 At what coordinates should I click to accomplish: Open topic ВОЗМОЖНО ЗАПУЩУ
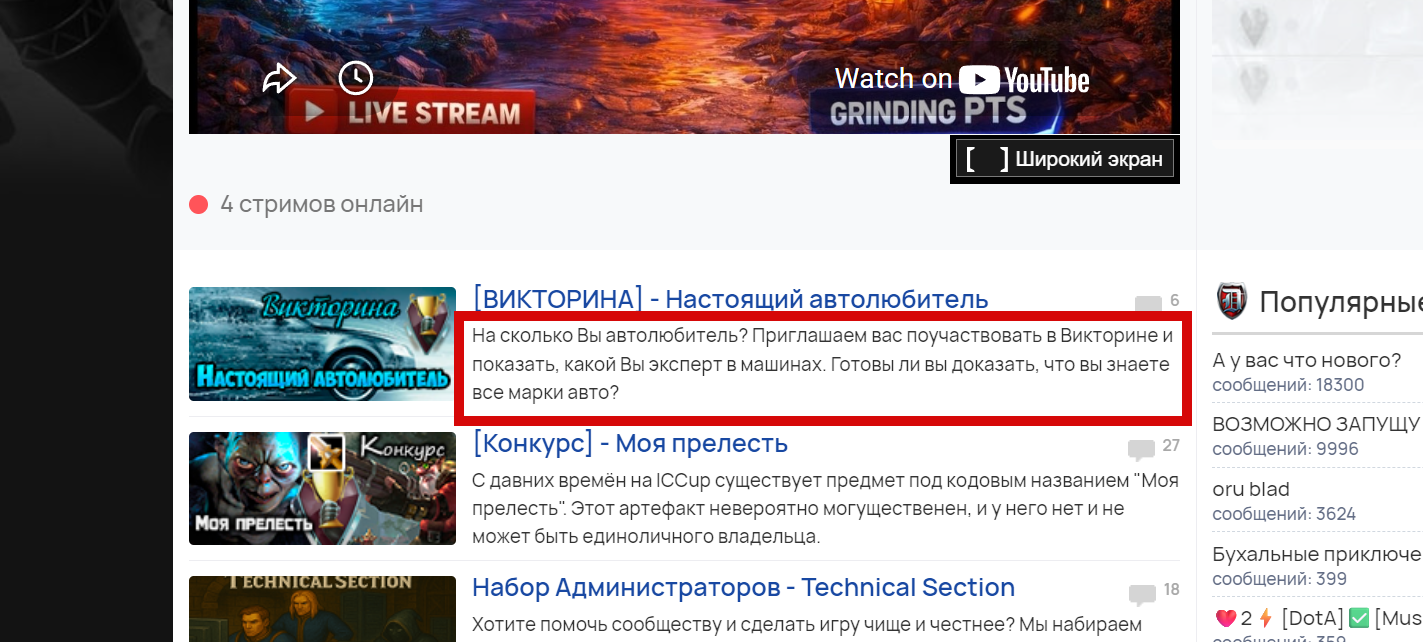tap(1316, 423)
